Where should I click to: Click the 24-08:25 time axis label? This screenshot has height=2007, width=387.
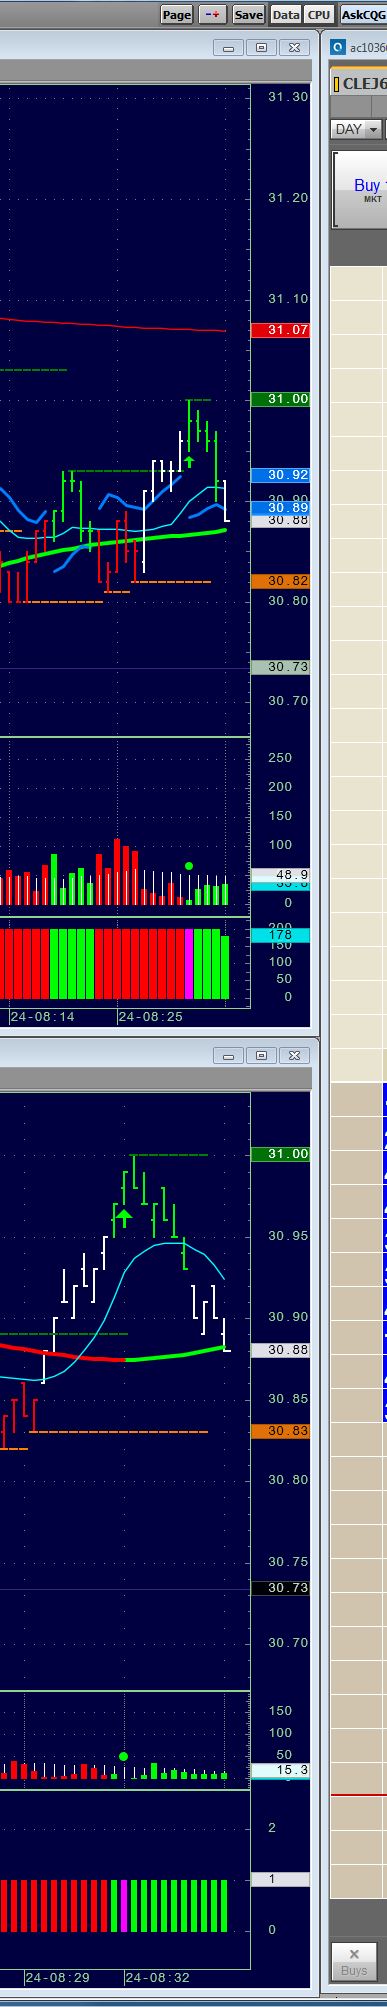coord(150,1016)
